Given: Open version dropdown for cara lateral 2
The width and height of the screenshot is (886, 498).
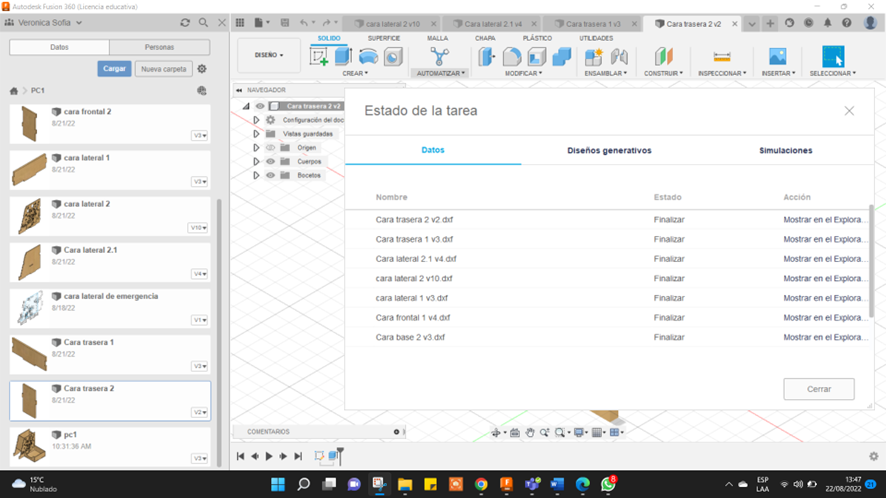Looking at the screenshot, I should pyautogui.click(x=198, y=228).
